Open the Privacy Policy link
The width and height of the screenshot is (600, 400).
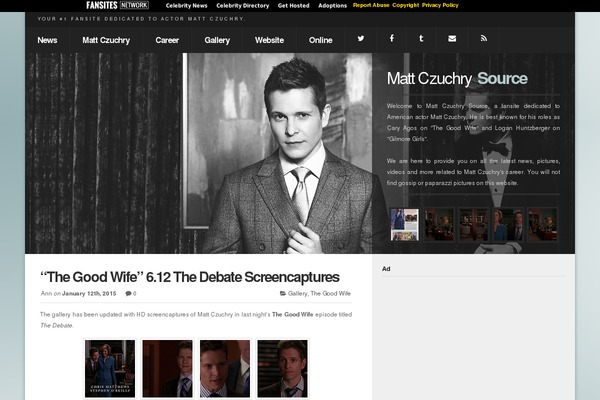click(440, 5)
